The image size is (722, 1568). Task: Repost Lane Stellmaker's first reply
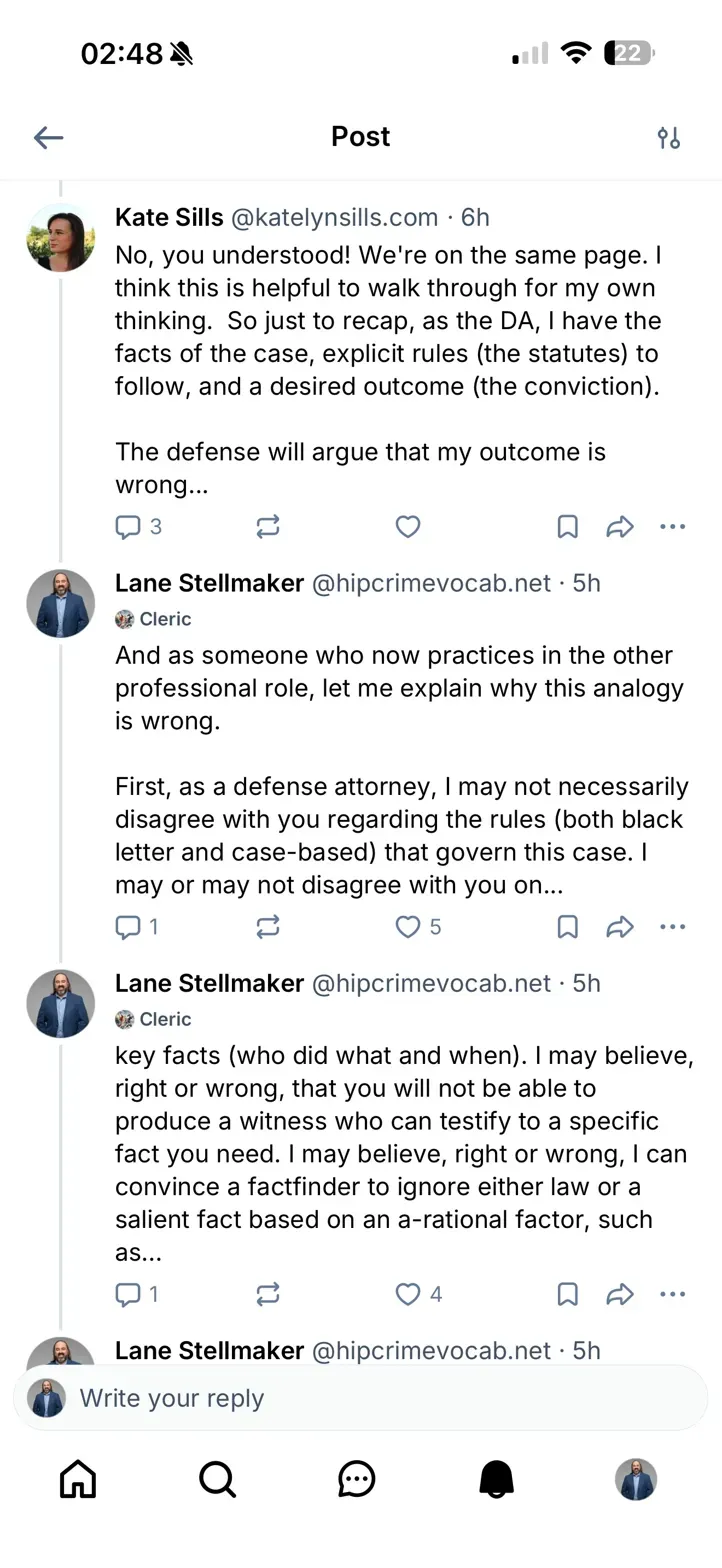267,927
